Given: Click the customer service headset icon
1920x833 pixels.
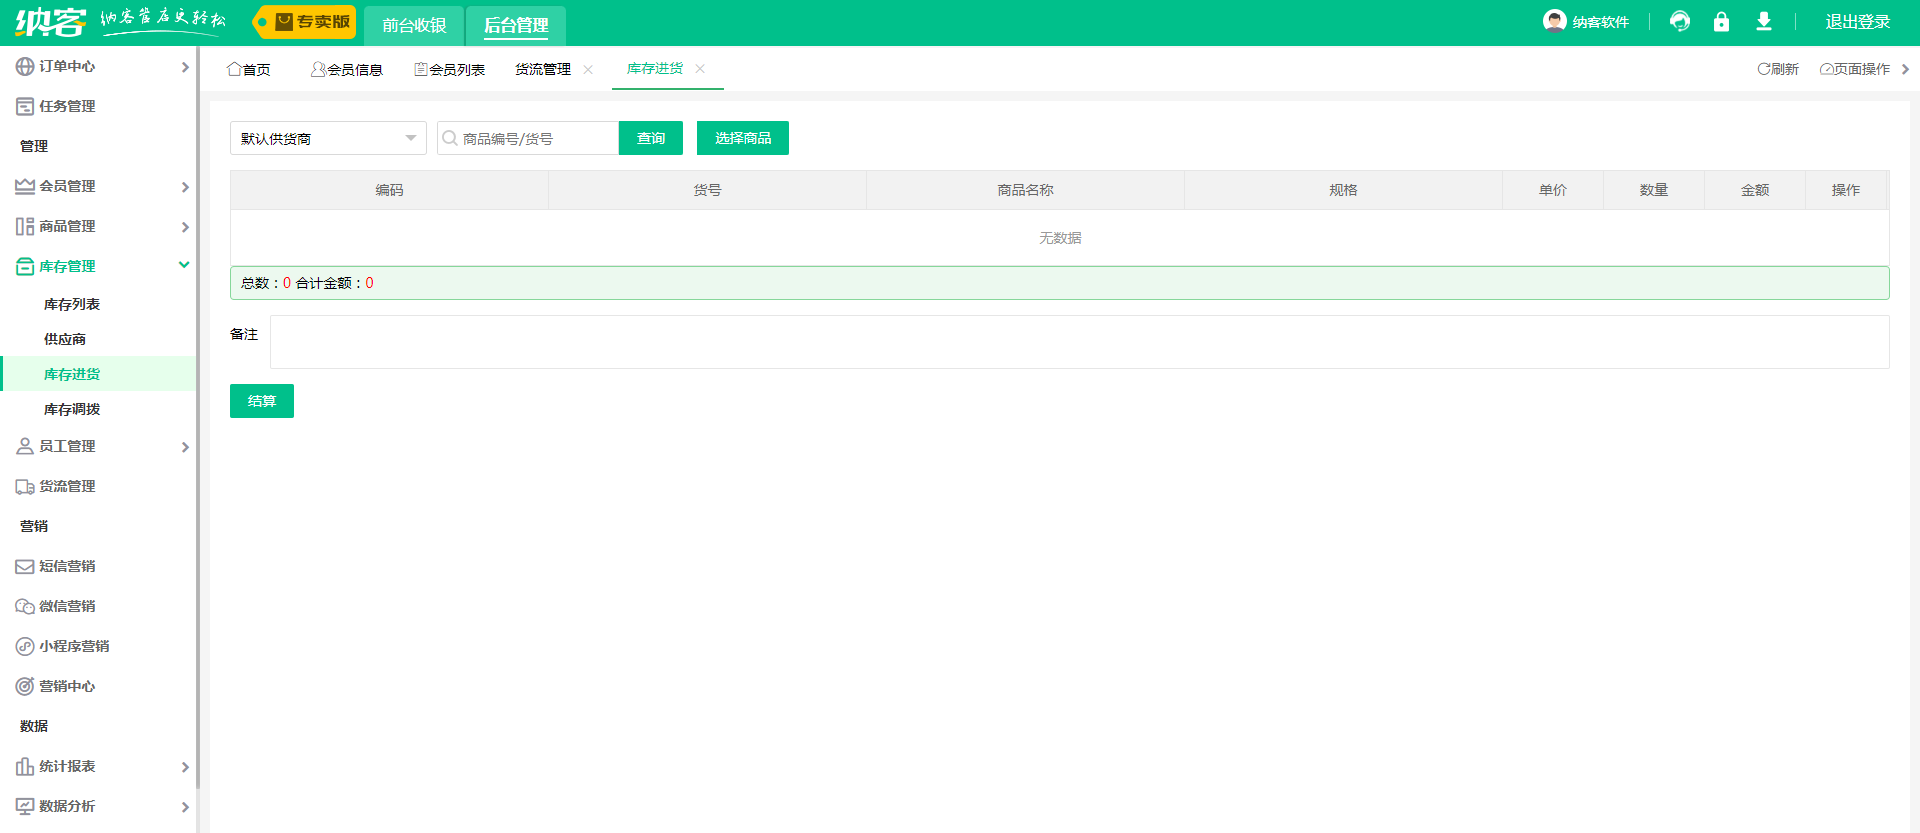Looking at the screenshot, I should coord(1680,22).
